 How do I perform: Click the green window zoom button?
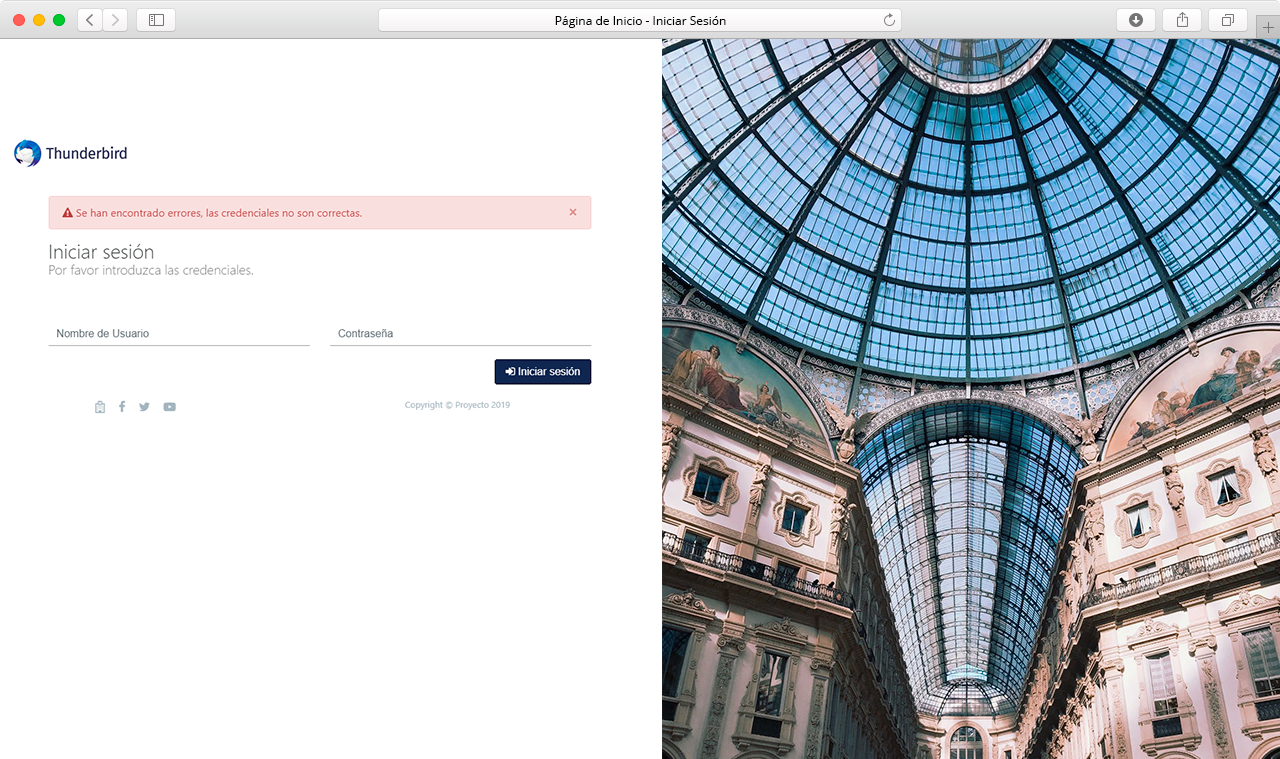(58, 17)
